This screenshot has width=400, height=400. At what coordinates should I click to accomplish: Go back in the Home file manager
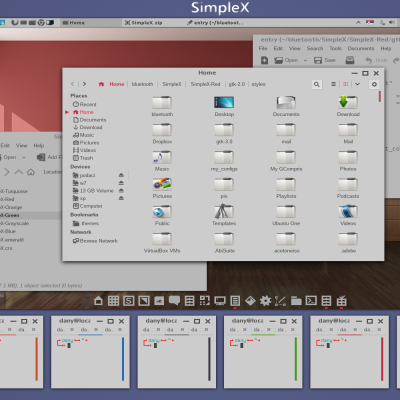click(x=72, y=84)
